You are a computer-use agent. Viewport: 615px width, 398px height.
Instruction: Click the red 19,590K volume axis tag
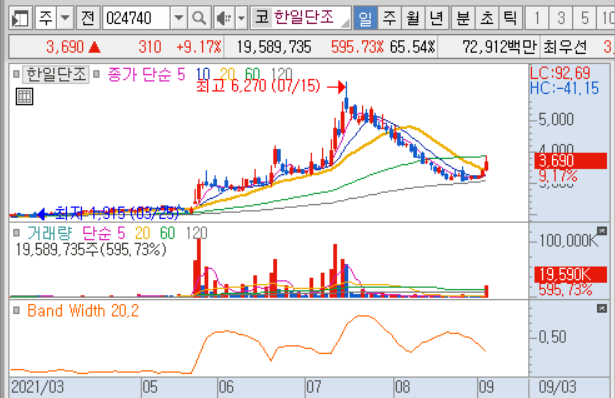pos(571,274)
